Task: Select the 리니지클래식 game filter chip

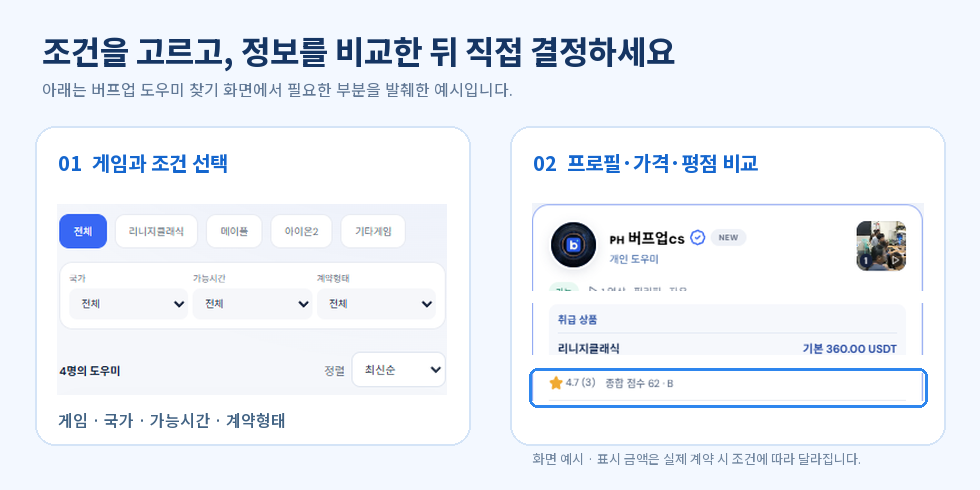Action: (156, 231)
